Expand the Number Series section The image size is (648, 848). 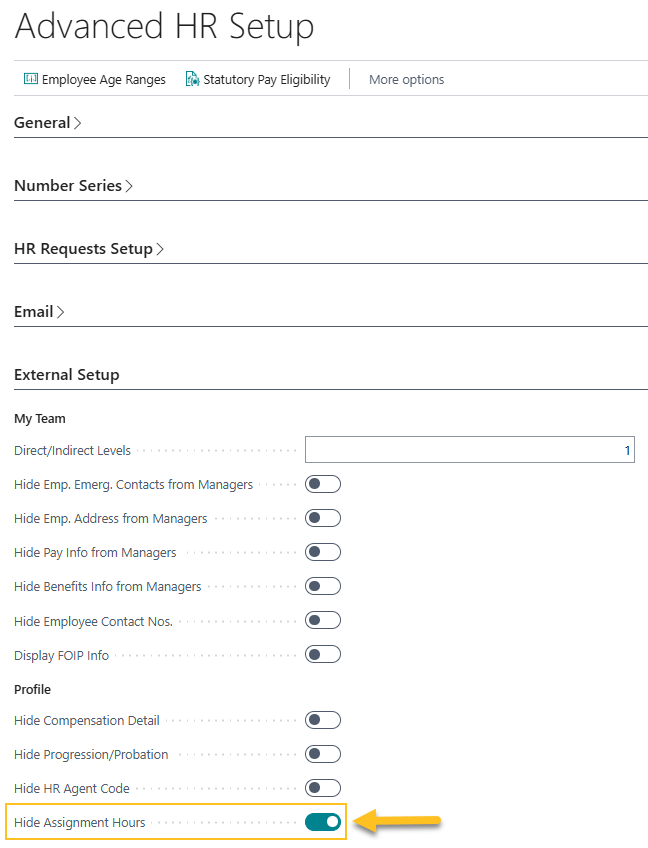click(73, 185)
